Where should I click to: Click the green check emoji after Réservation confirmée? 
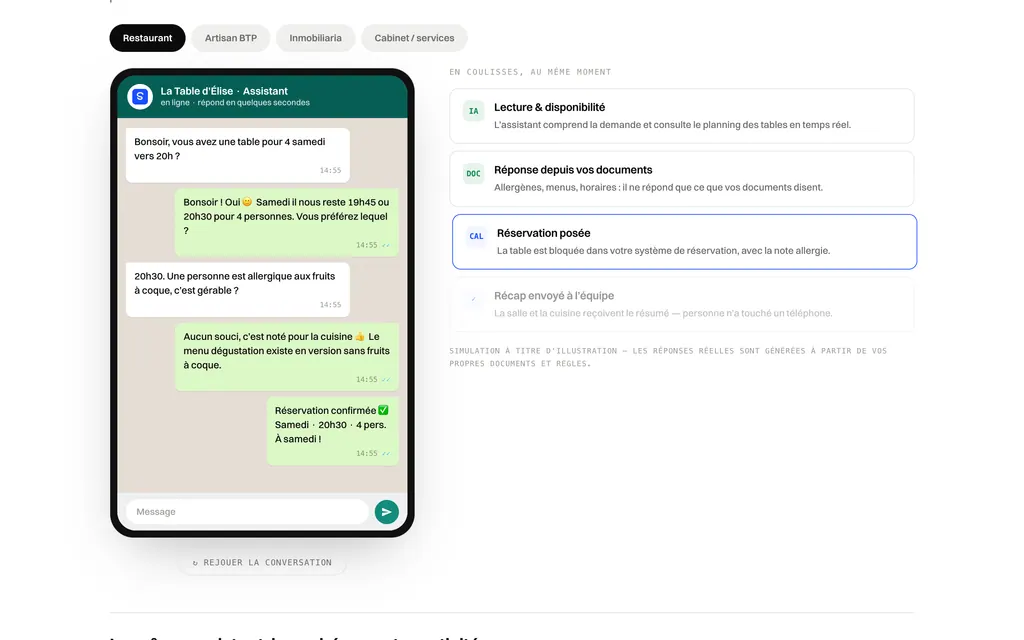tap(383, 410)
